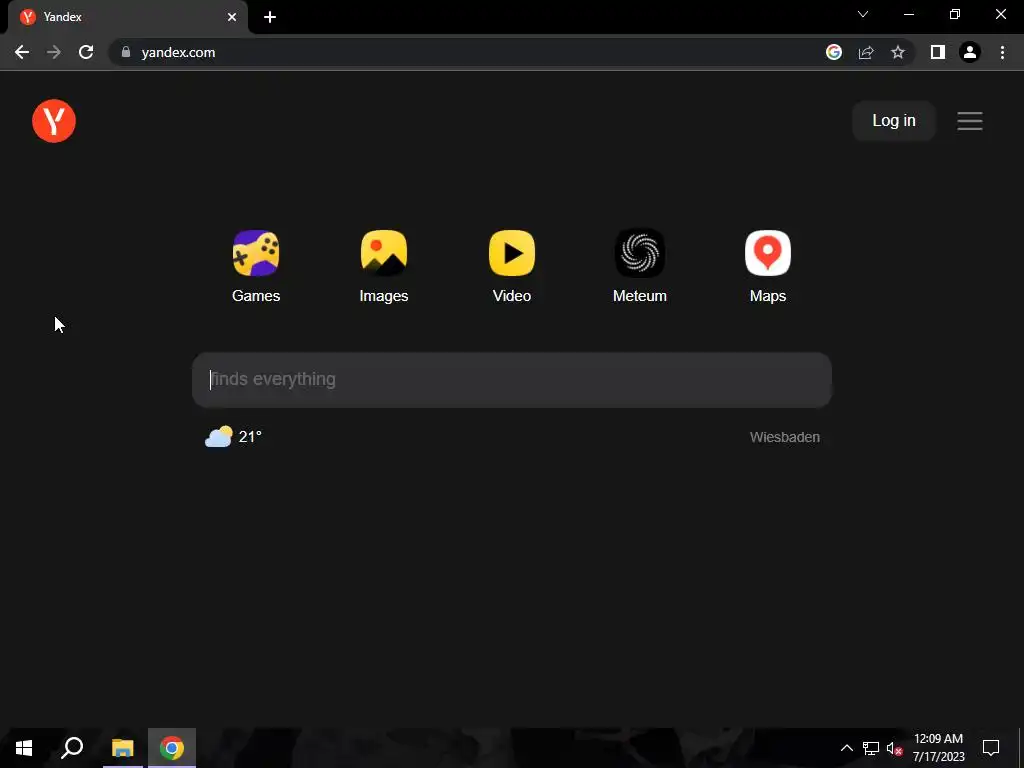Open the network status tray icon
Image resolution: width=1024 pixels, height=768 pixels.
coord(871,748)
